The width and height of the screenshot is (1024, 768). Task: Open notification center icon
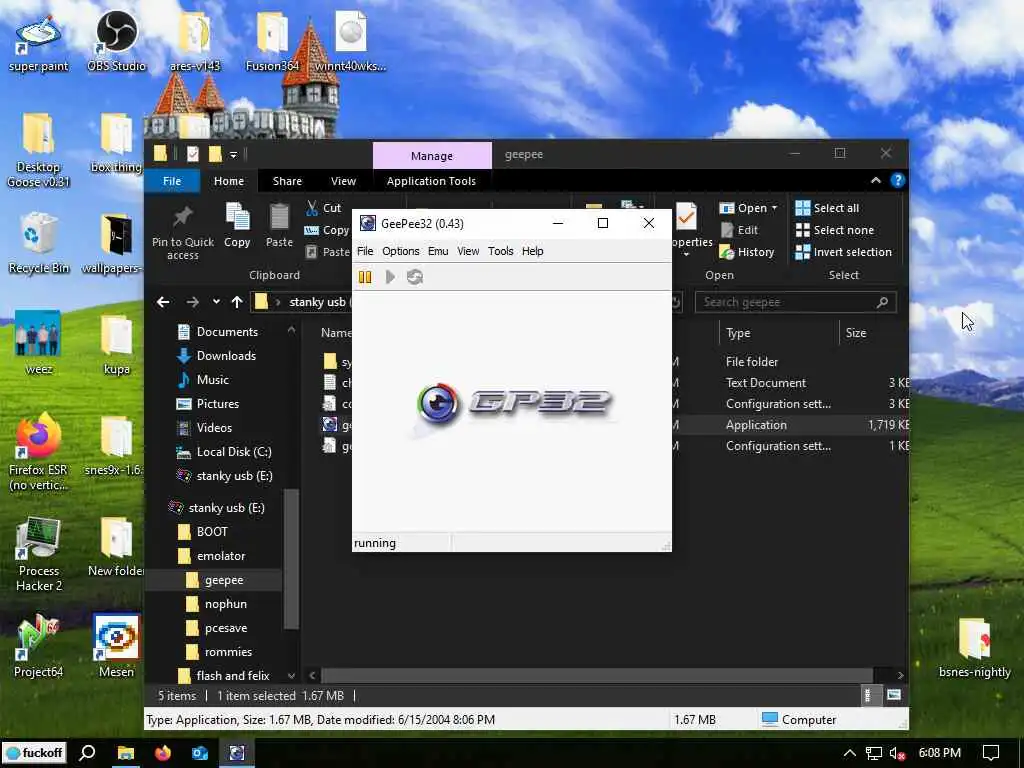click(x=991, y=753)
